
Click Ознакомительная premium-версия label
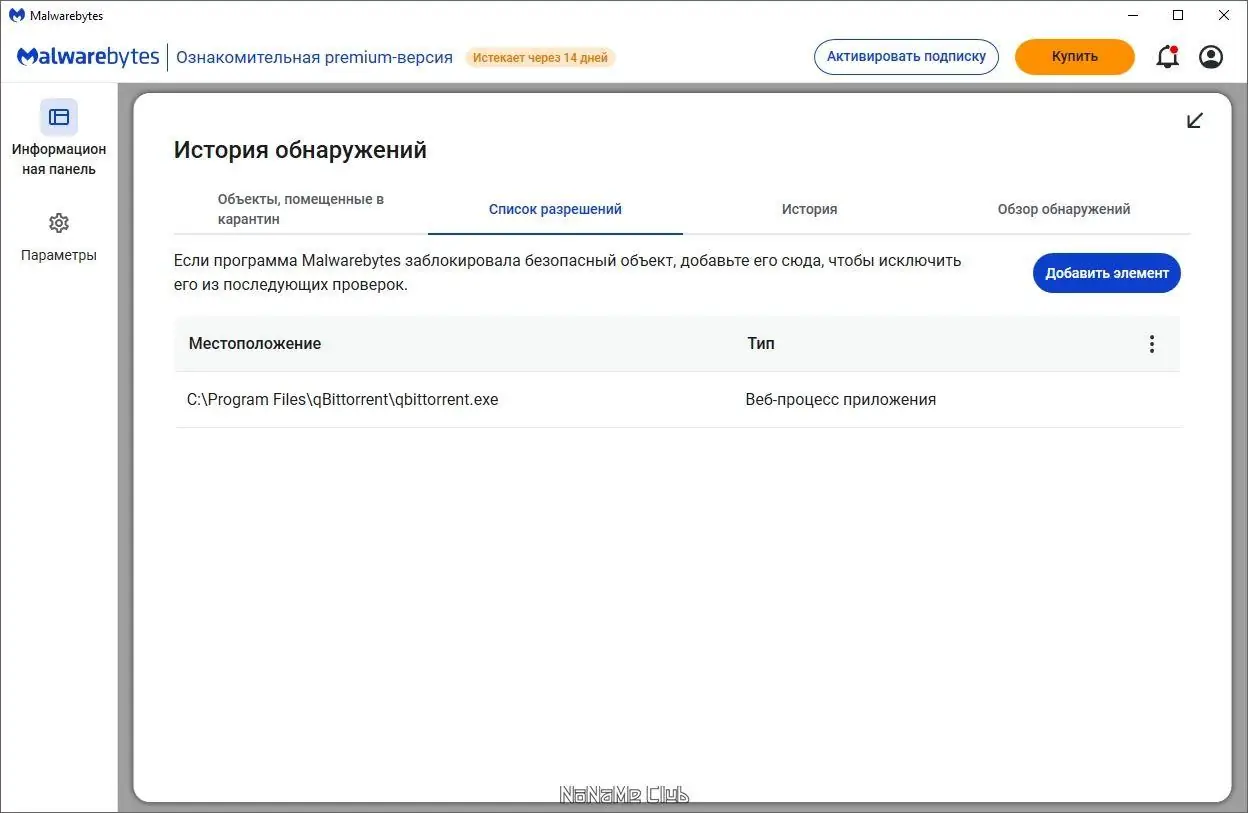coord(315,57)
